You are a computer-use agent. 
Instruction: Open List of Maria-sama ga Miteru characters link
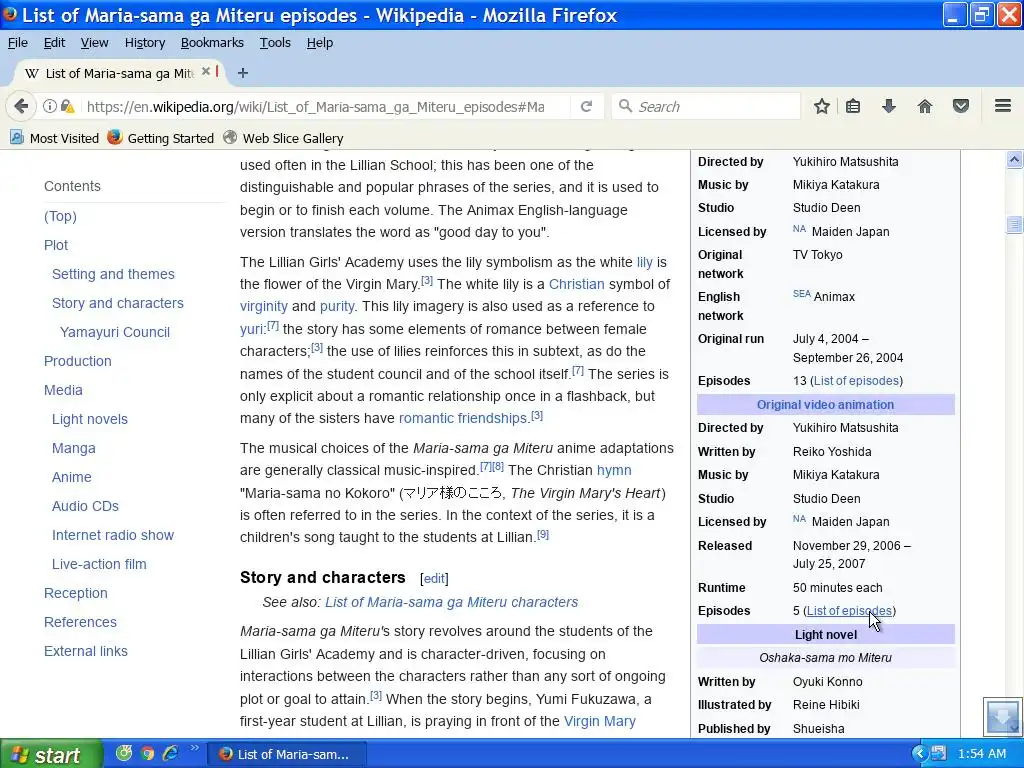click(x=451, y=602)
